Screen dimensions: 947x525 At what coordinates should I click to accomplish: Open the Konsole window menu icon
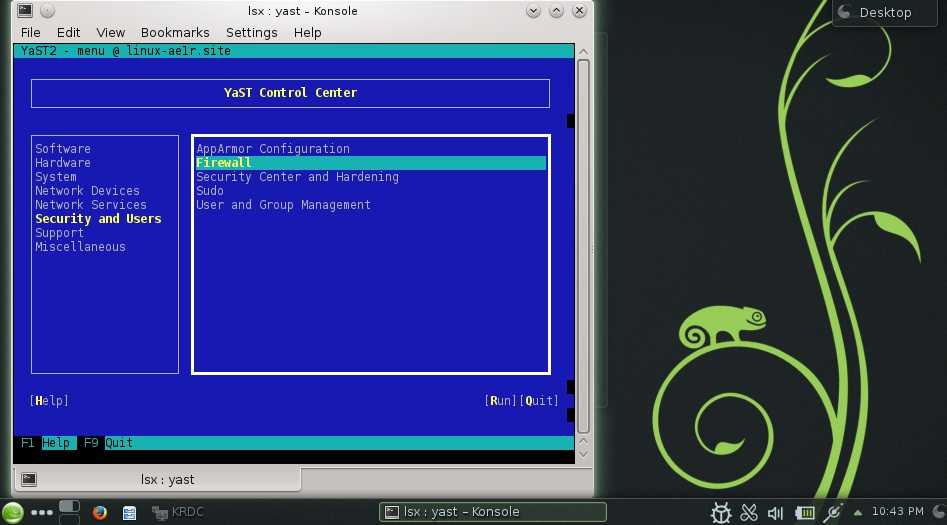[x=25, y=10]
